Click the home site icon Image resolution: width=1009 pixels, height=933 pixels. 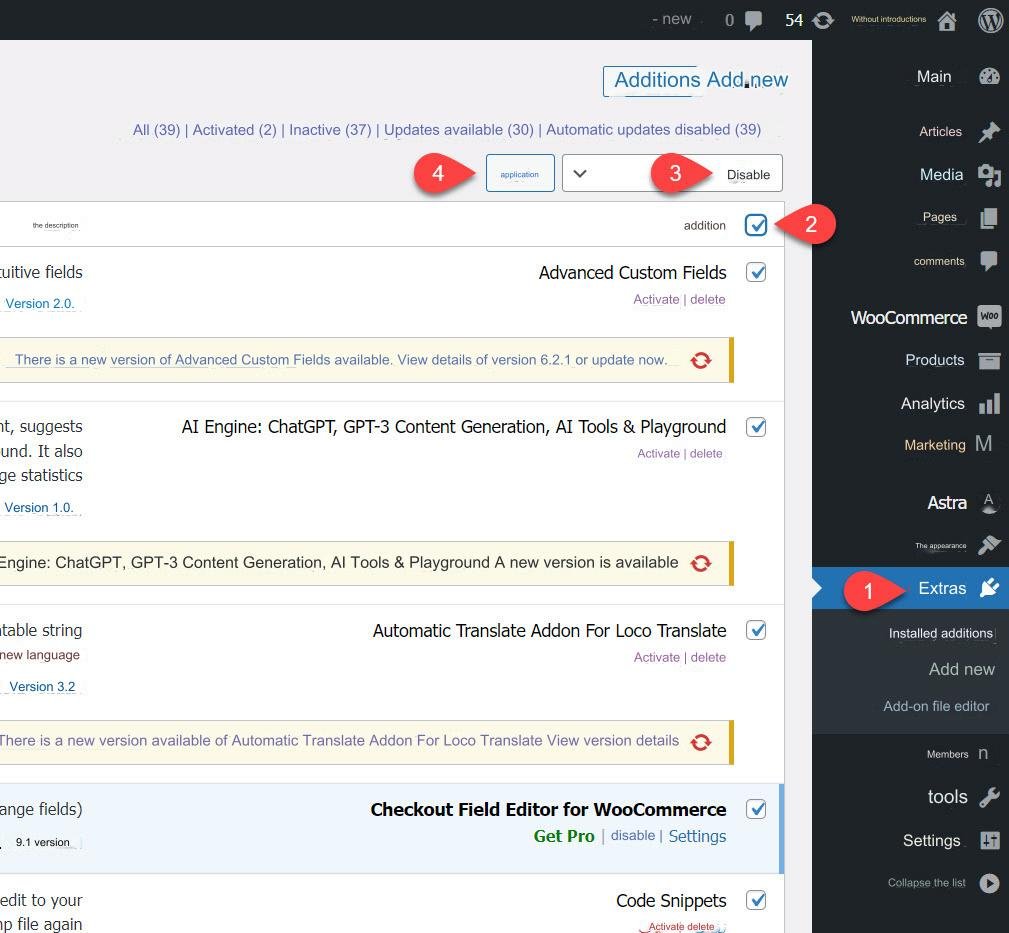(x=947, y=21)
